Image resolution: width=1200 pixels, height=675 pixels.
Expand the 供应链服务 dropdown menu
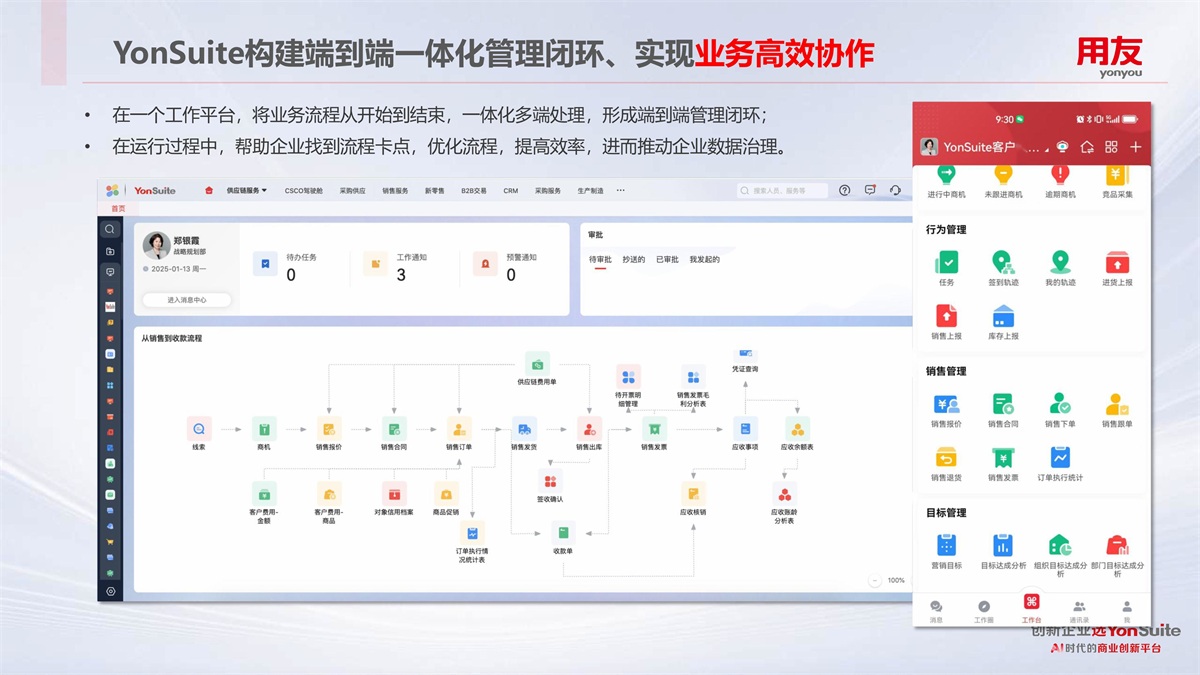pos(246,190)
